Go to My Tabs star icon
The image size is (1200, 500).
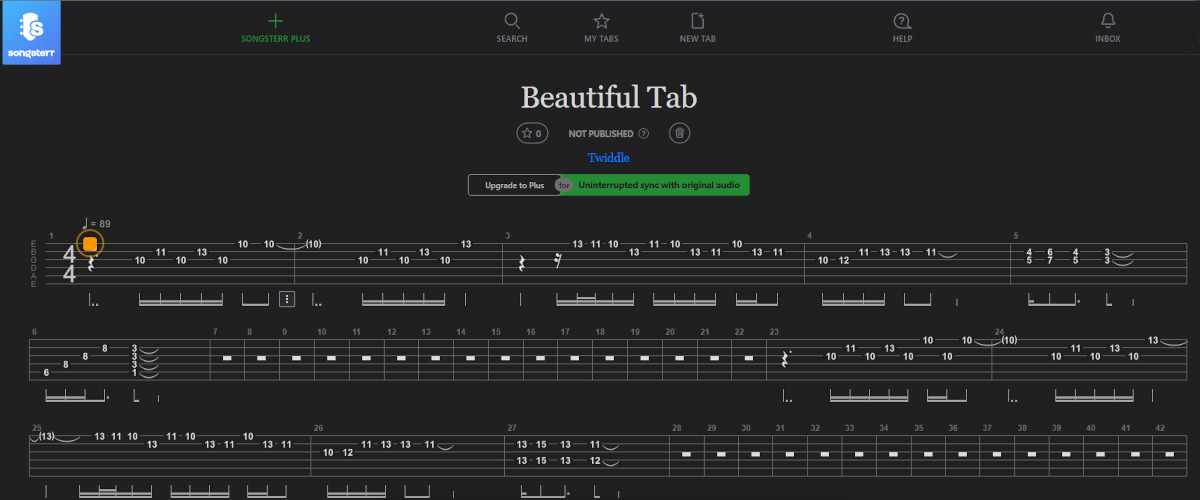coord(601,21)
